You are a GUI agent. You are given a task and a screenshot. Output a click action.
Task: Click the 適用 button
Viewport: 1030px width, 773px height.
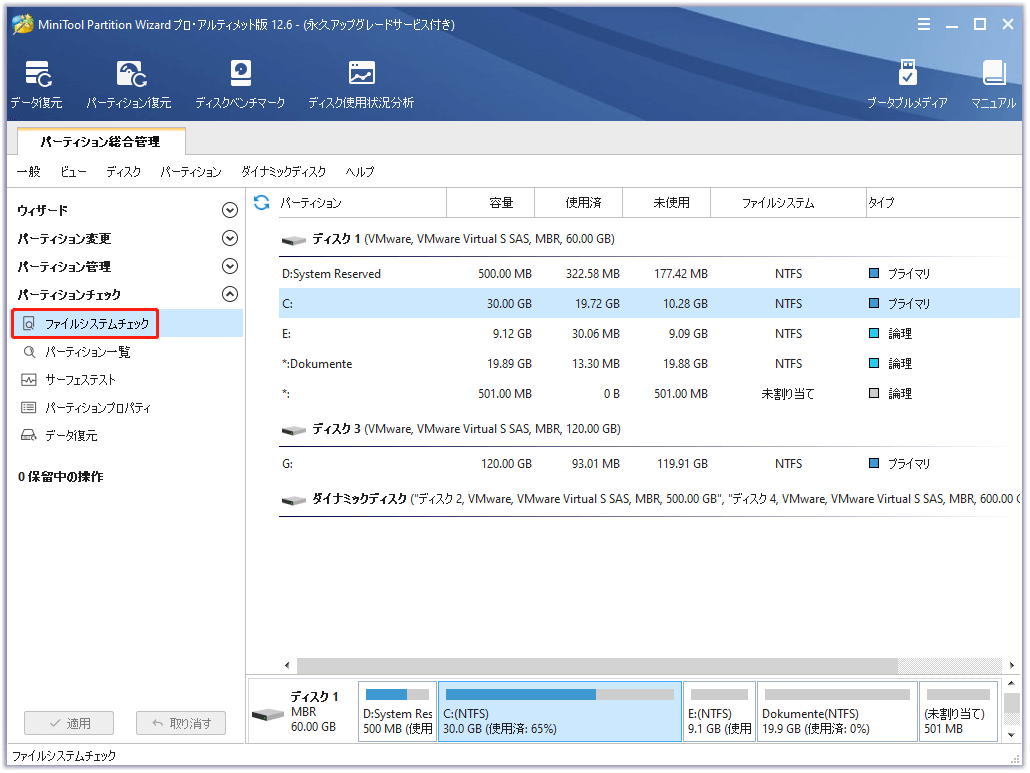[x=69, y=723]
